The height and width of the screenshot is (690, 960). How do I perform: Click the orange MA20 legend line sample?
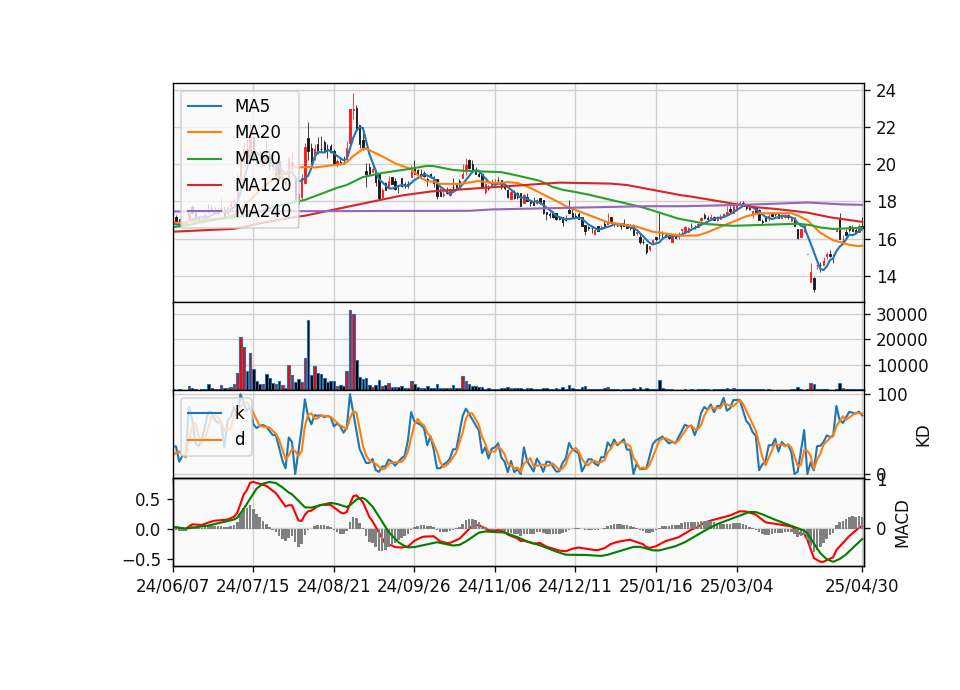204,133
